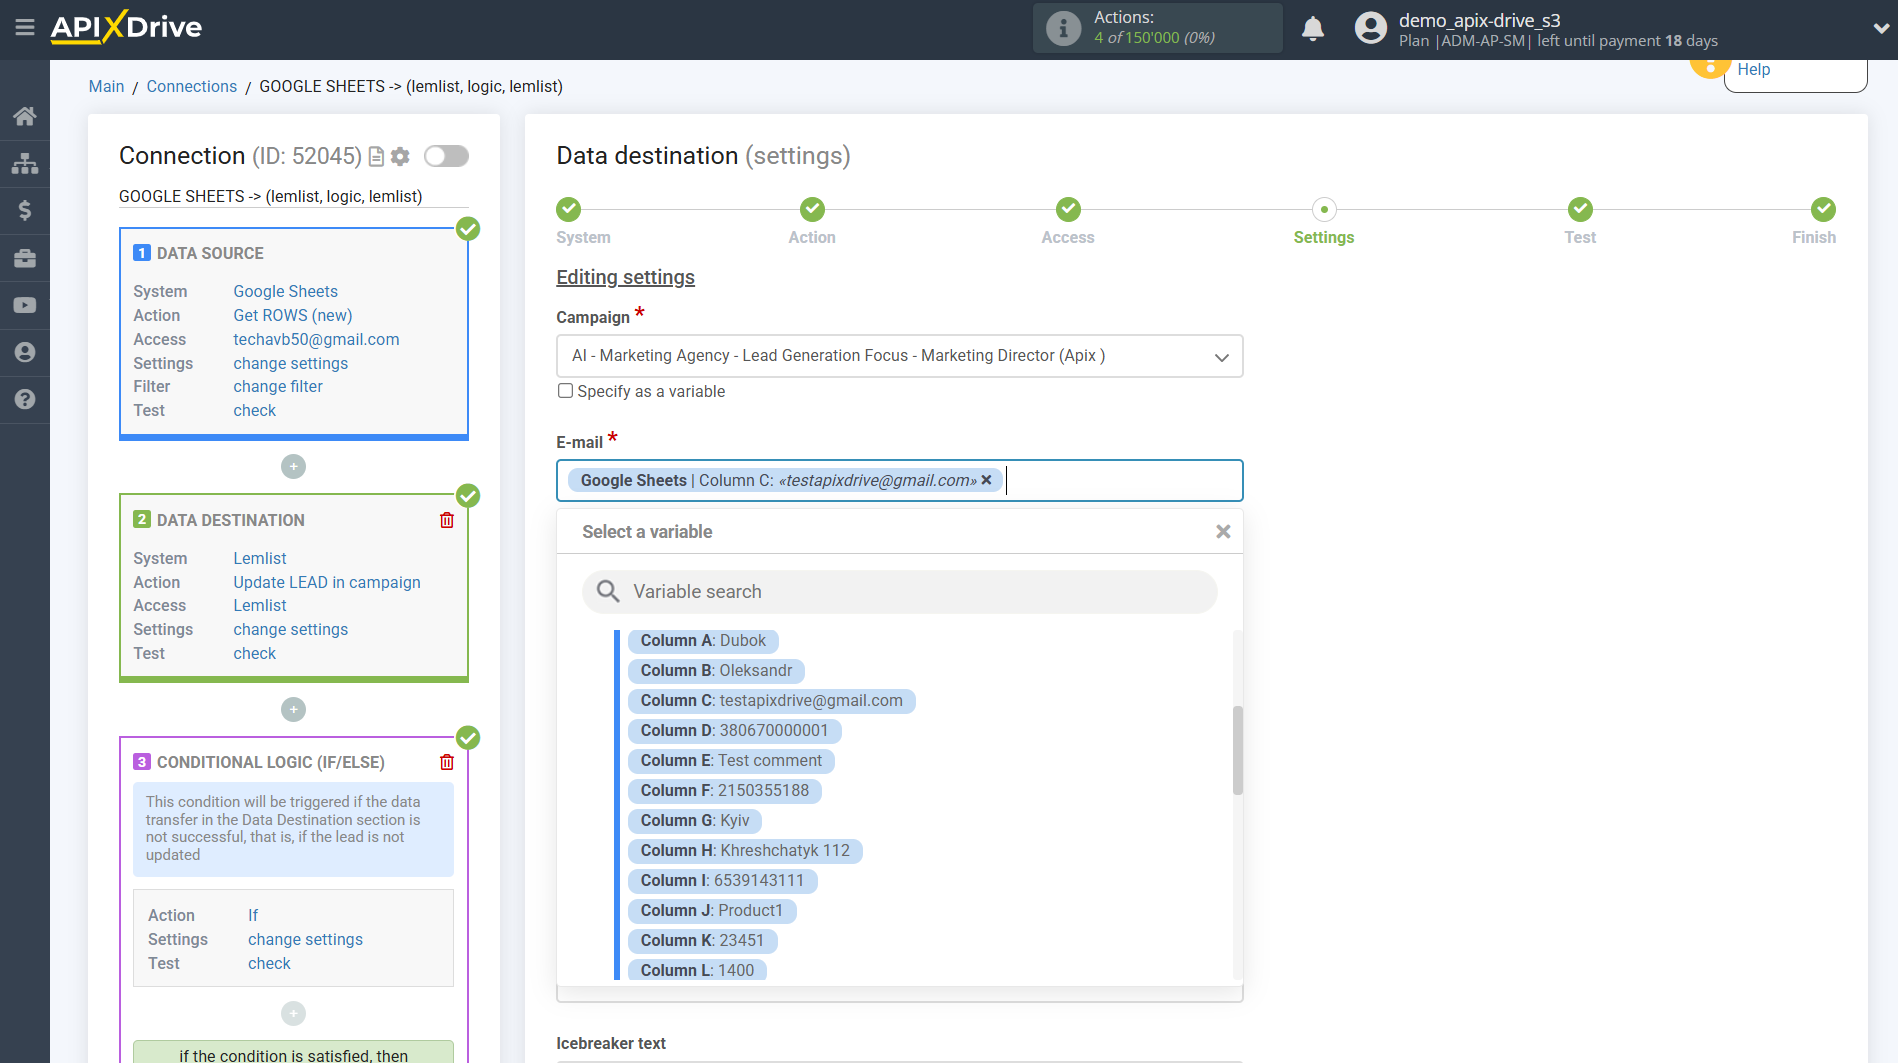Image resolution: width=1898 pixels, height=1063 pixels.
Task: Select variable Column A: Dubok
Action: pos(703,640)
